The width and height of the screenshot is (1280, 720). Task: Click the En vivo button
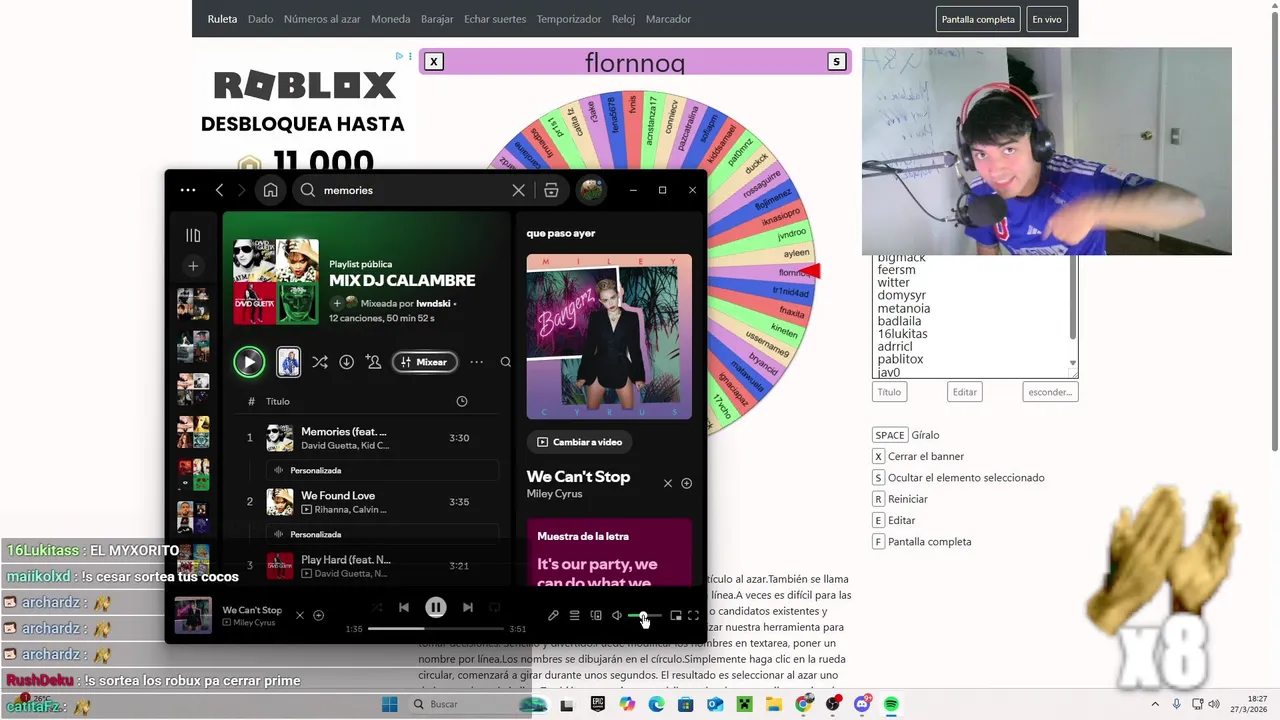pos(1047,19)
